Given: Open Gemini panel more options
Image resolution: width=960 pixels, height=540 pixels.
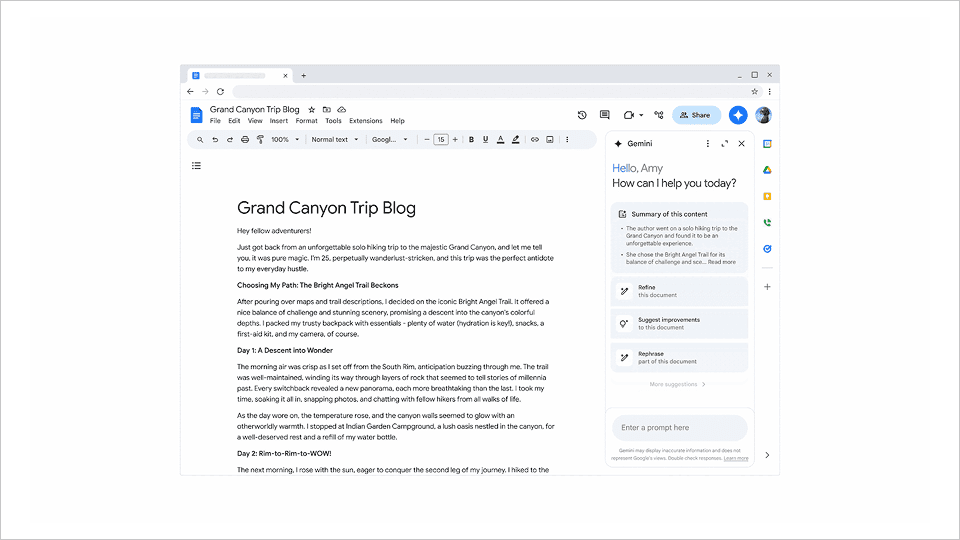Looking at the screenshot, I should pyautogui.click(x=708, y=143).
